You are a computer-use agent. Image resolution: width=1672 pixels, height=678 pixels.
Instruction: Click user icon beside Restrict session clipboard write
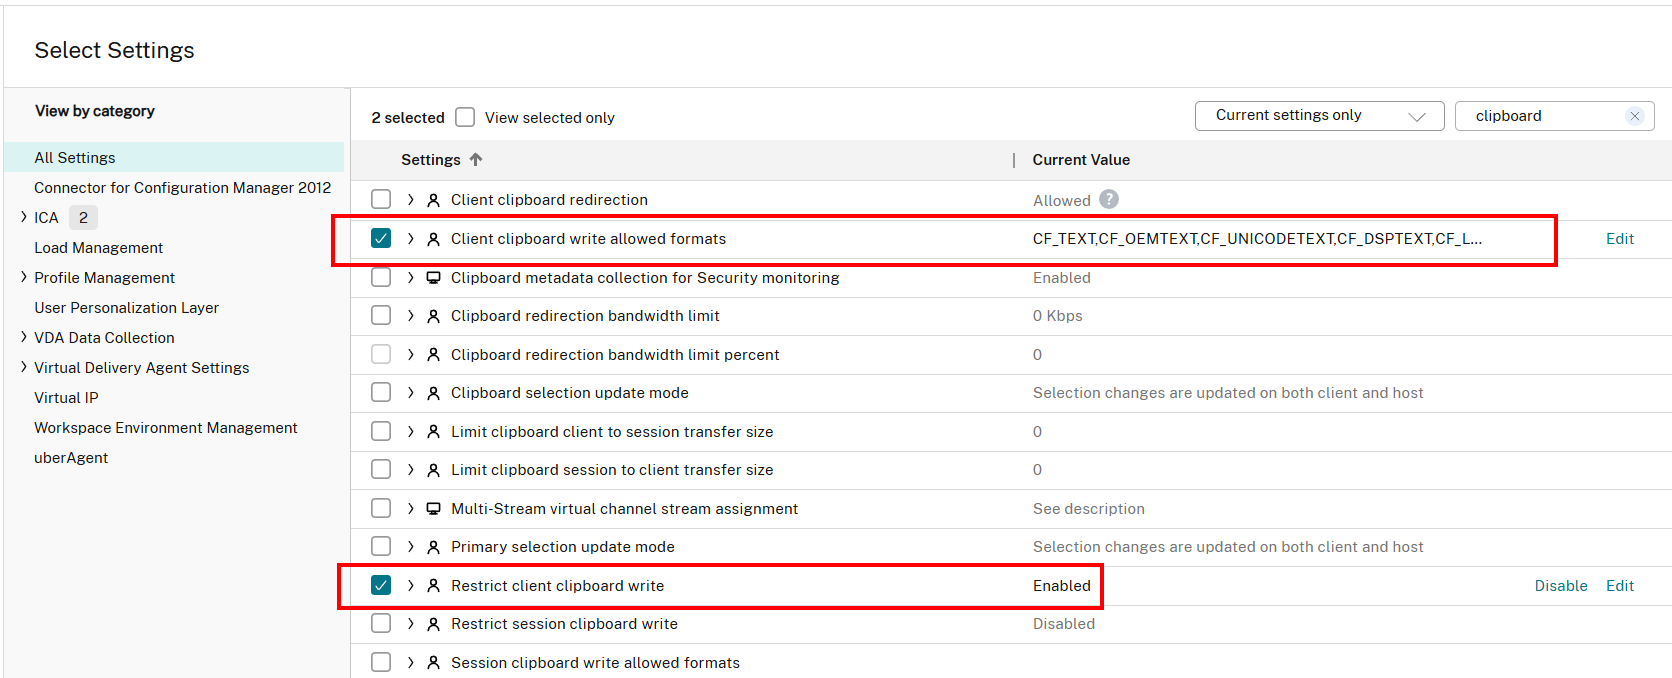click(x=433, y=624)
